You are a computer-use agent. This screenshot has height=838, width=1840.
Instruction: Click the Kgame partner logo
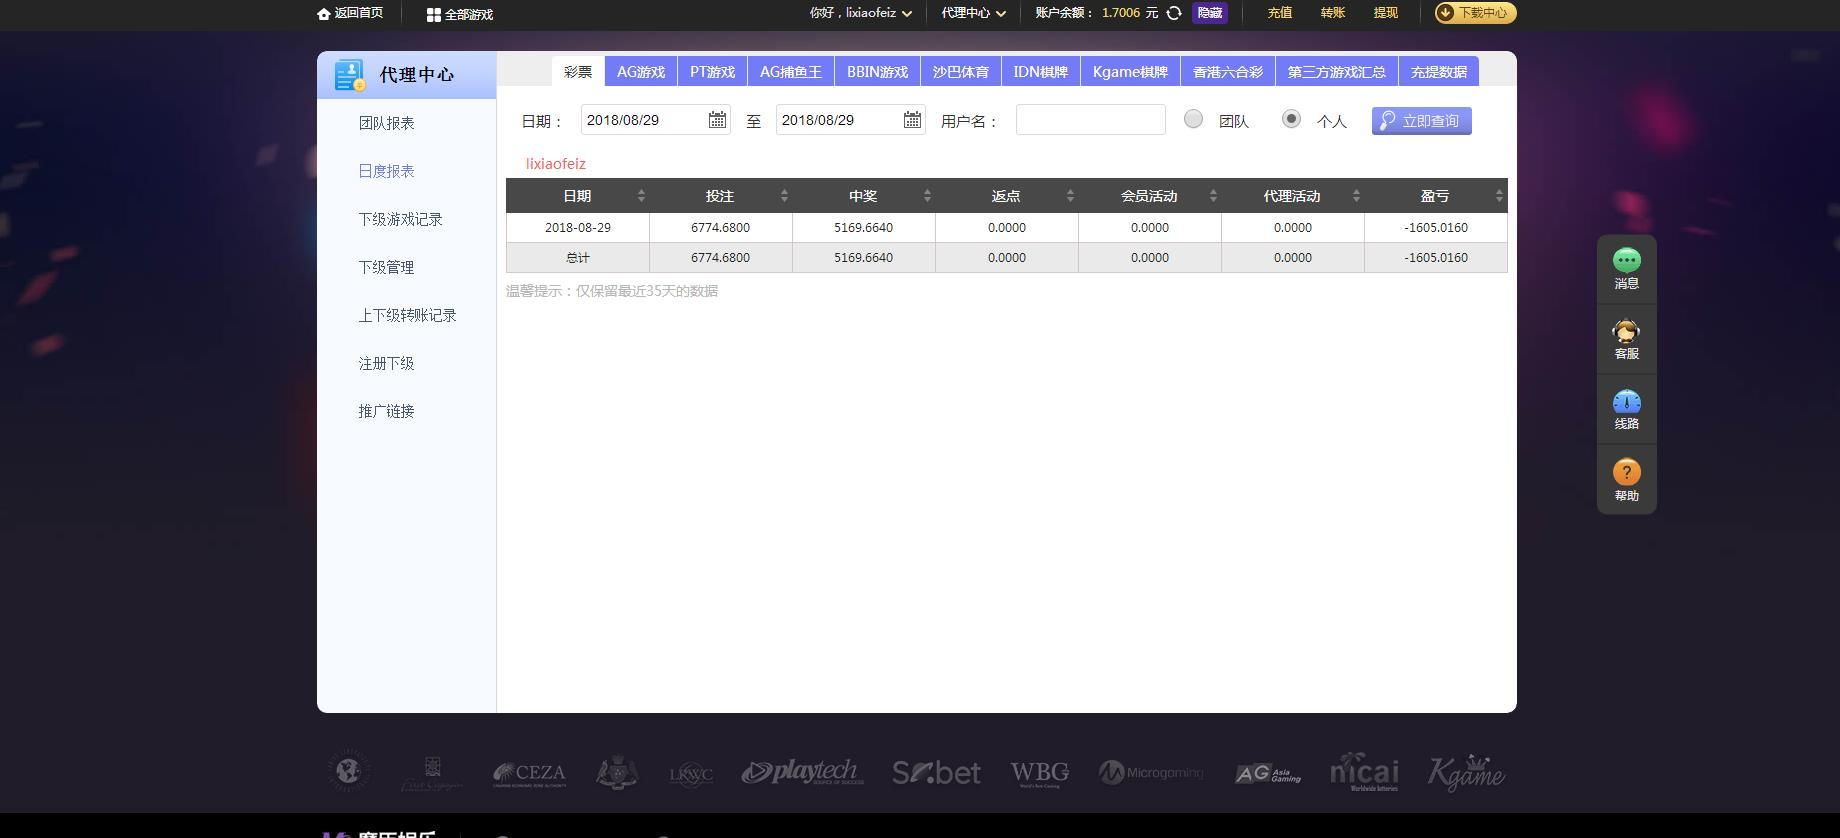pyautogui.click(x=1466, y=773)
